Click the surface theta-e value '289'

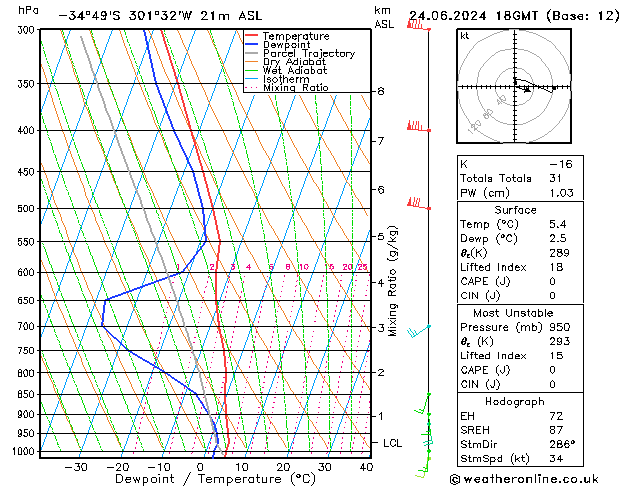click(x=560, y=253)
